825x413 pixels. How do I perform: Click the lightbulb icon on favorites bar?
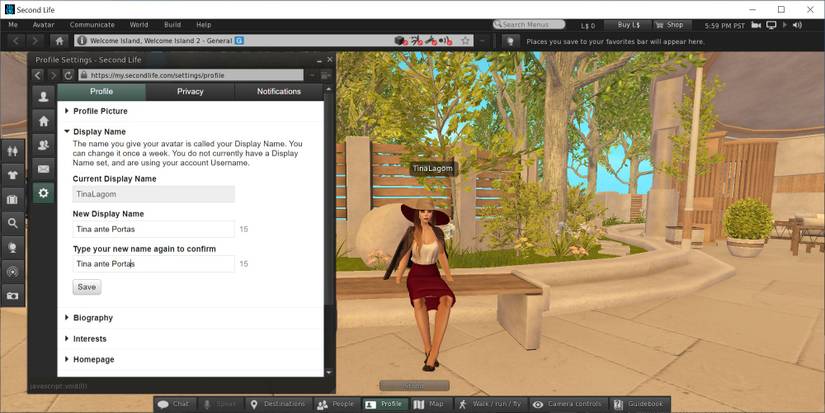[x=509, y=41]
